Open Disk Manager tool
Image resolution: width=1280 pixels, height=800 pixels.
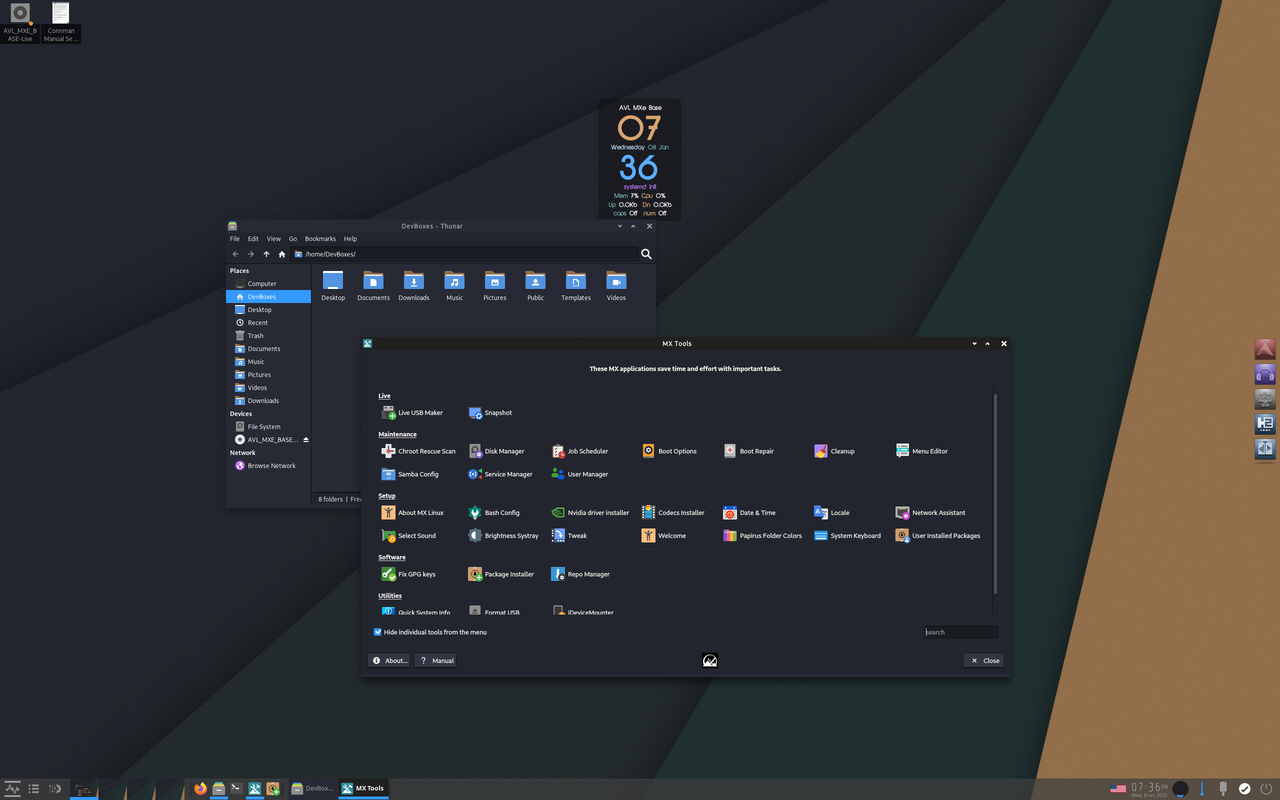(x=496, y=451)
